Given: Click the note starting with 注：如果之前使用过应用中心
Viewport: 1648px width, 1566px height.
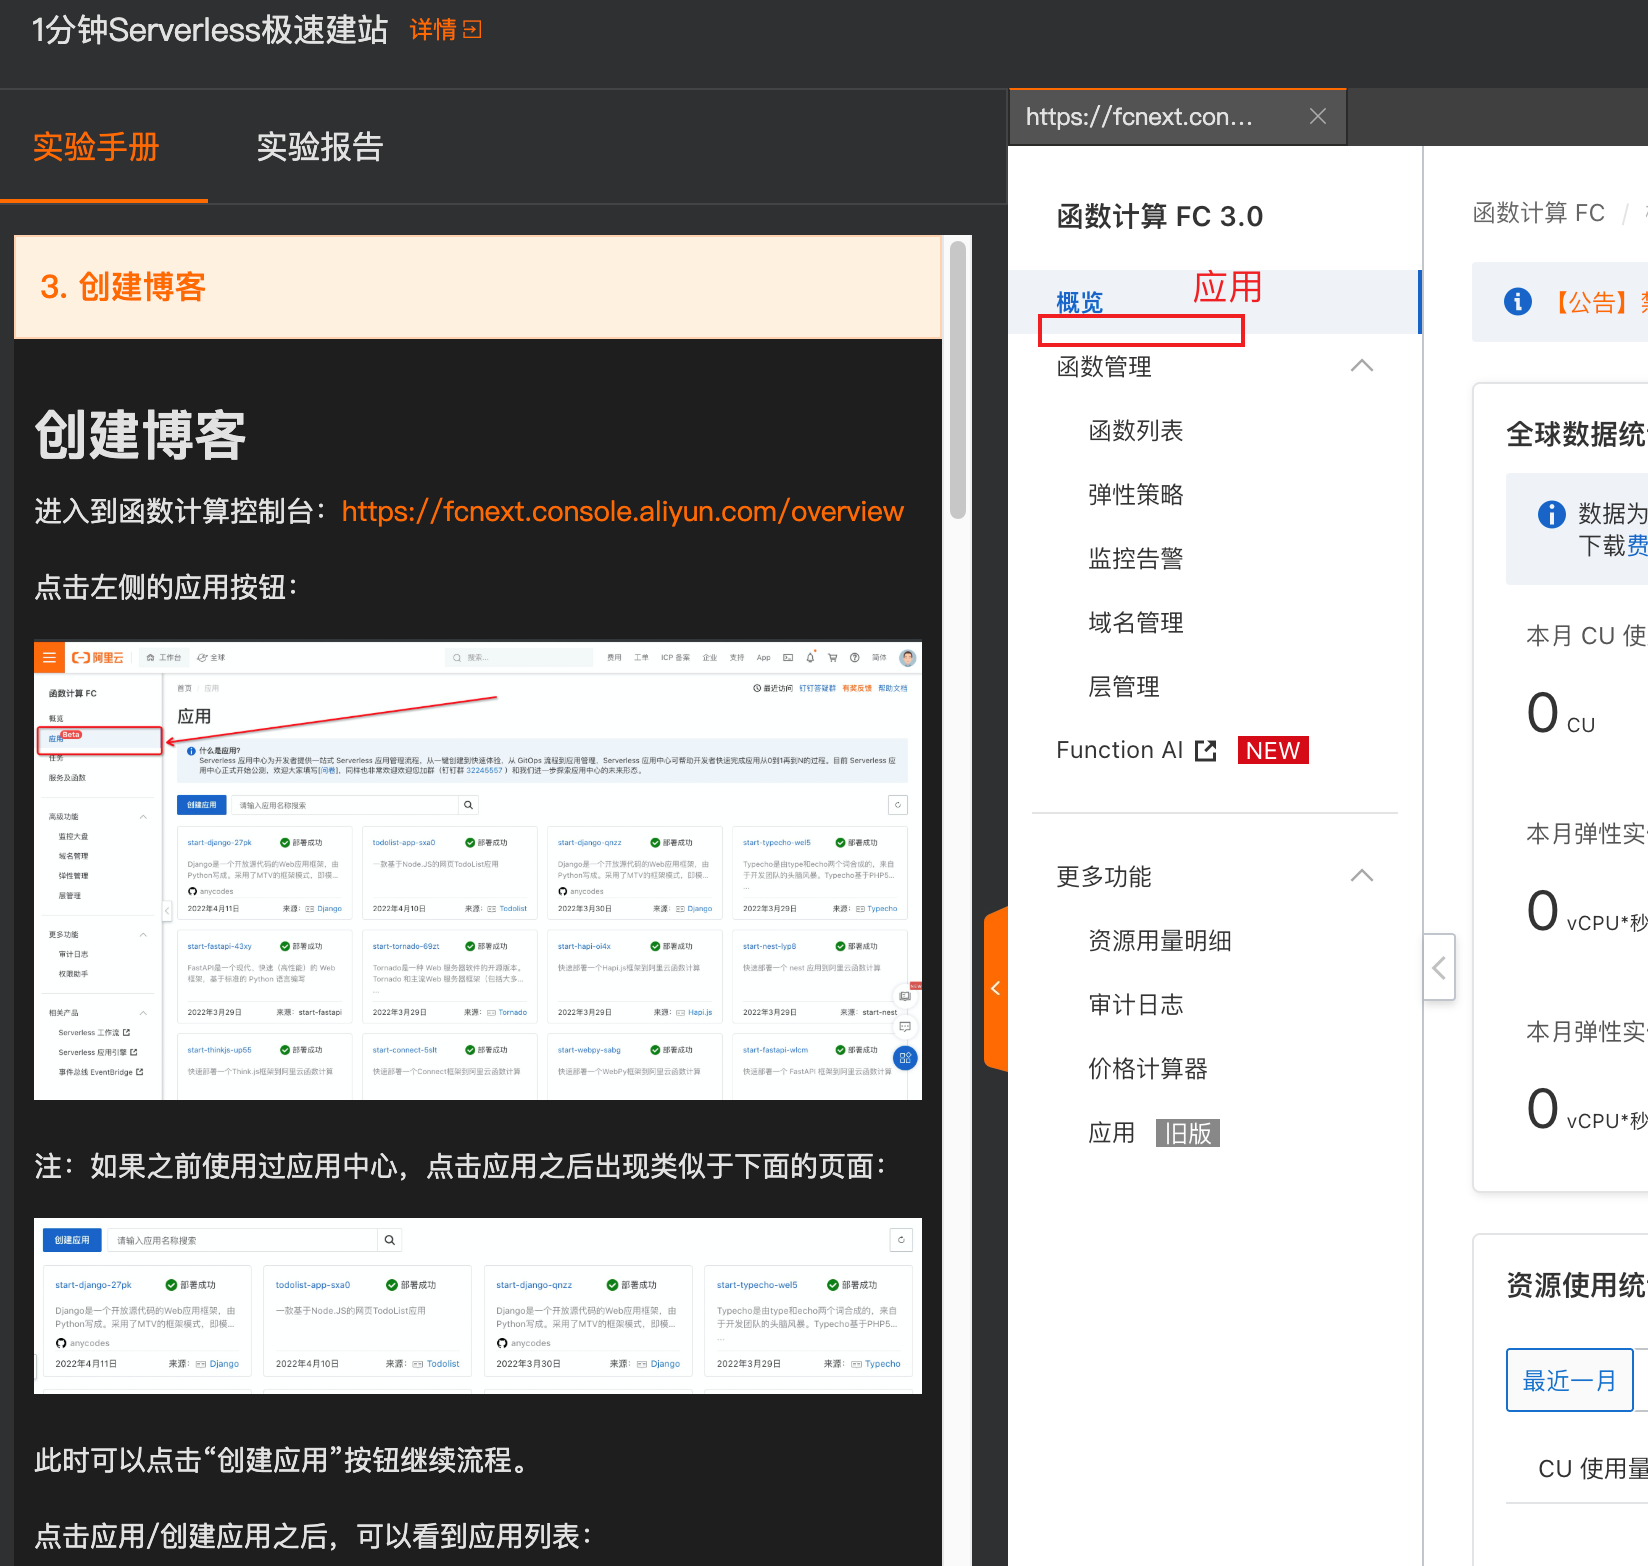Looking at the screenshot, I should 460,1166.
